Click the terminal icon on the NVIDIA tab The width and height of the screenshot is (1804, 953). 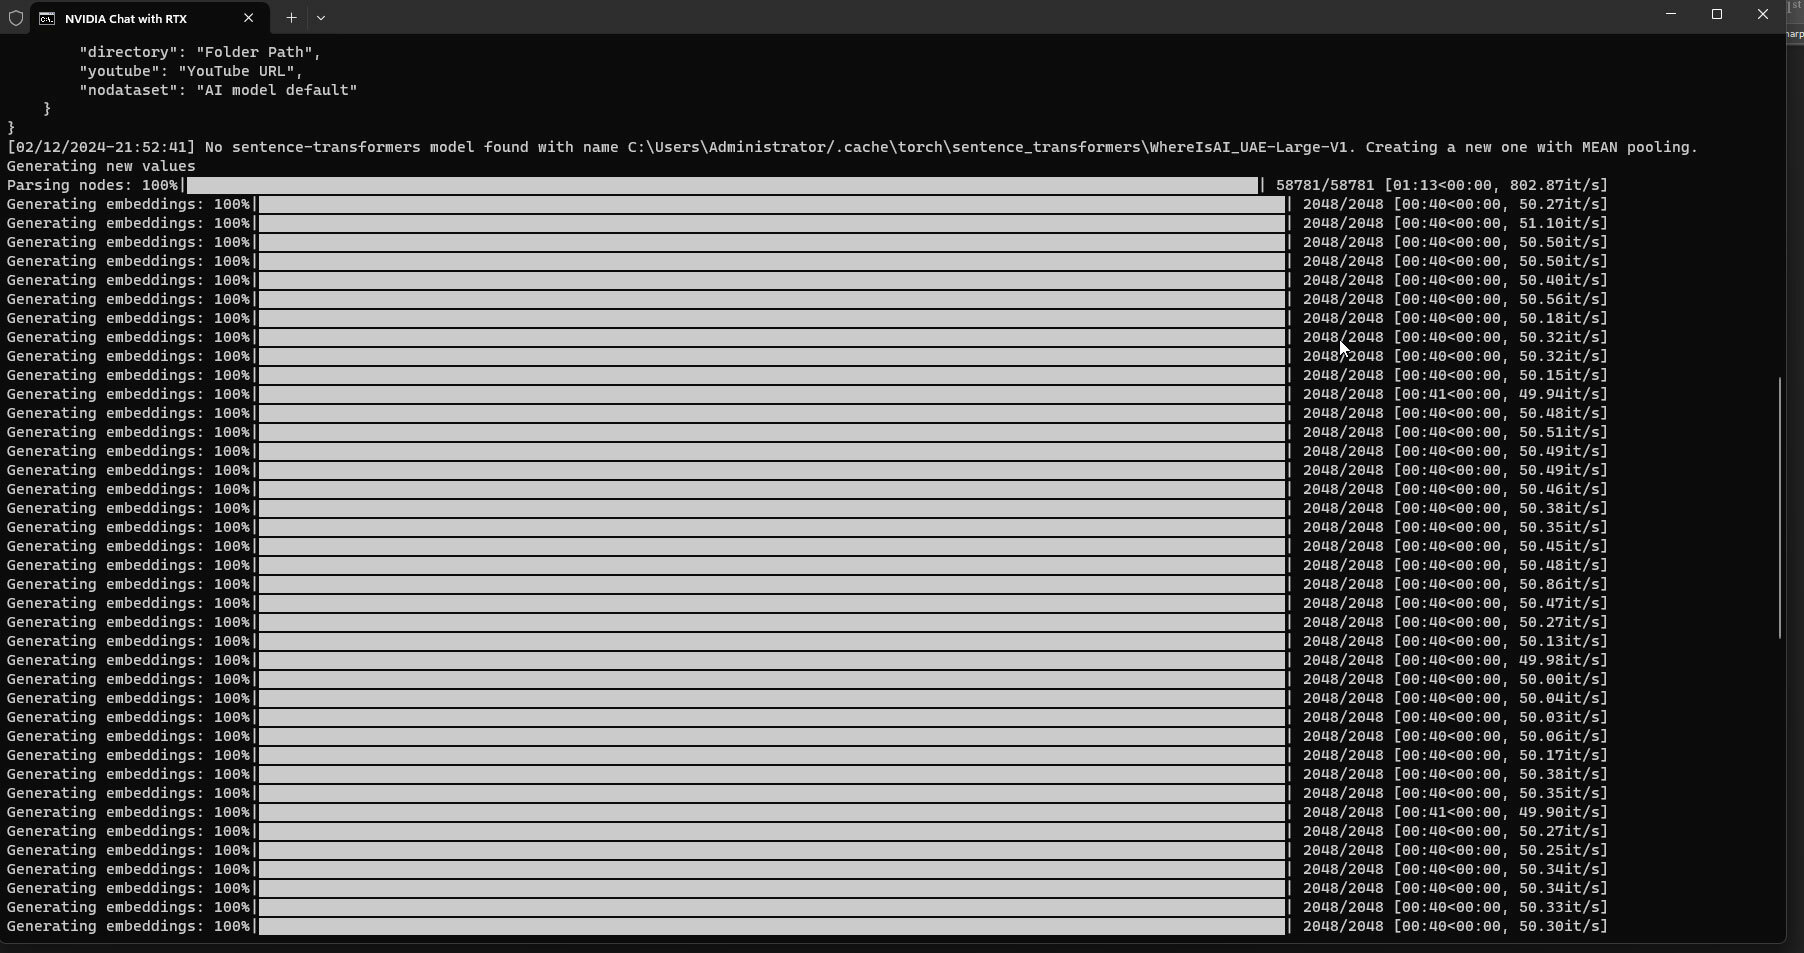click(47, 18)
